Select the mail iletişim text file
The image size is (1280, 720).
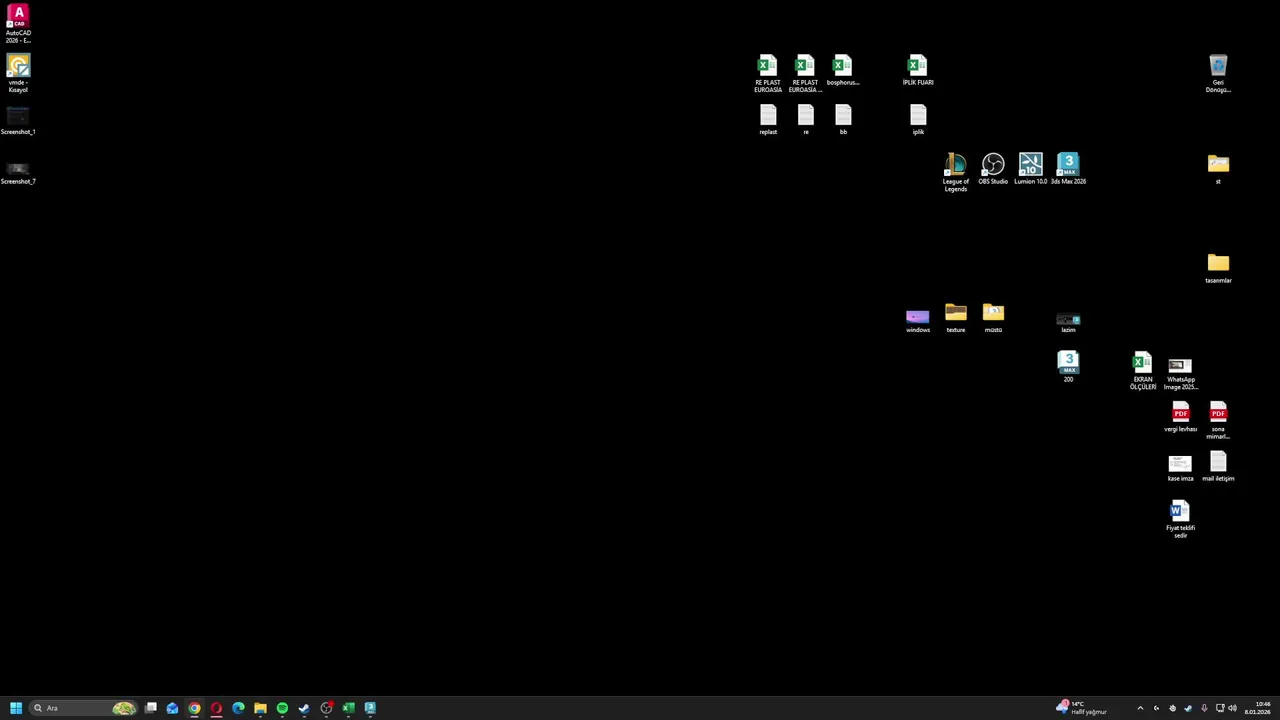coord(1218,467)
